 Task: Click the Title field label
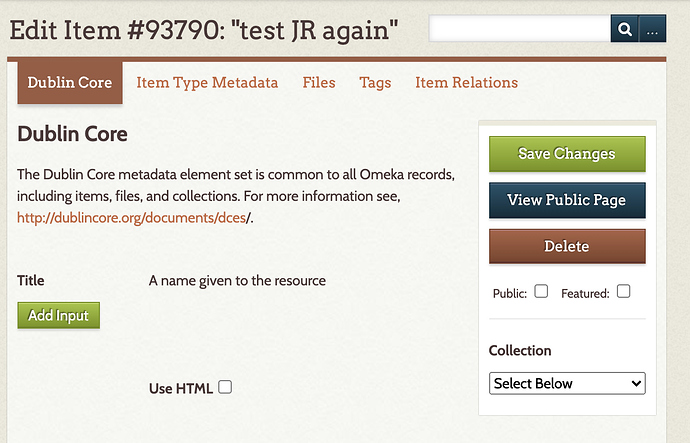coord(31,281)
